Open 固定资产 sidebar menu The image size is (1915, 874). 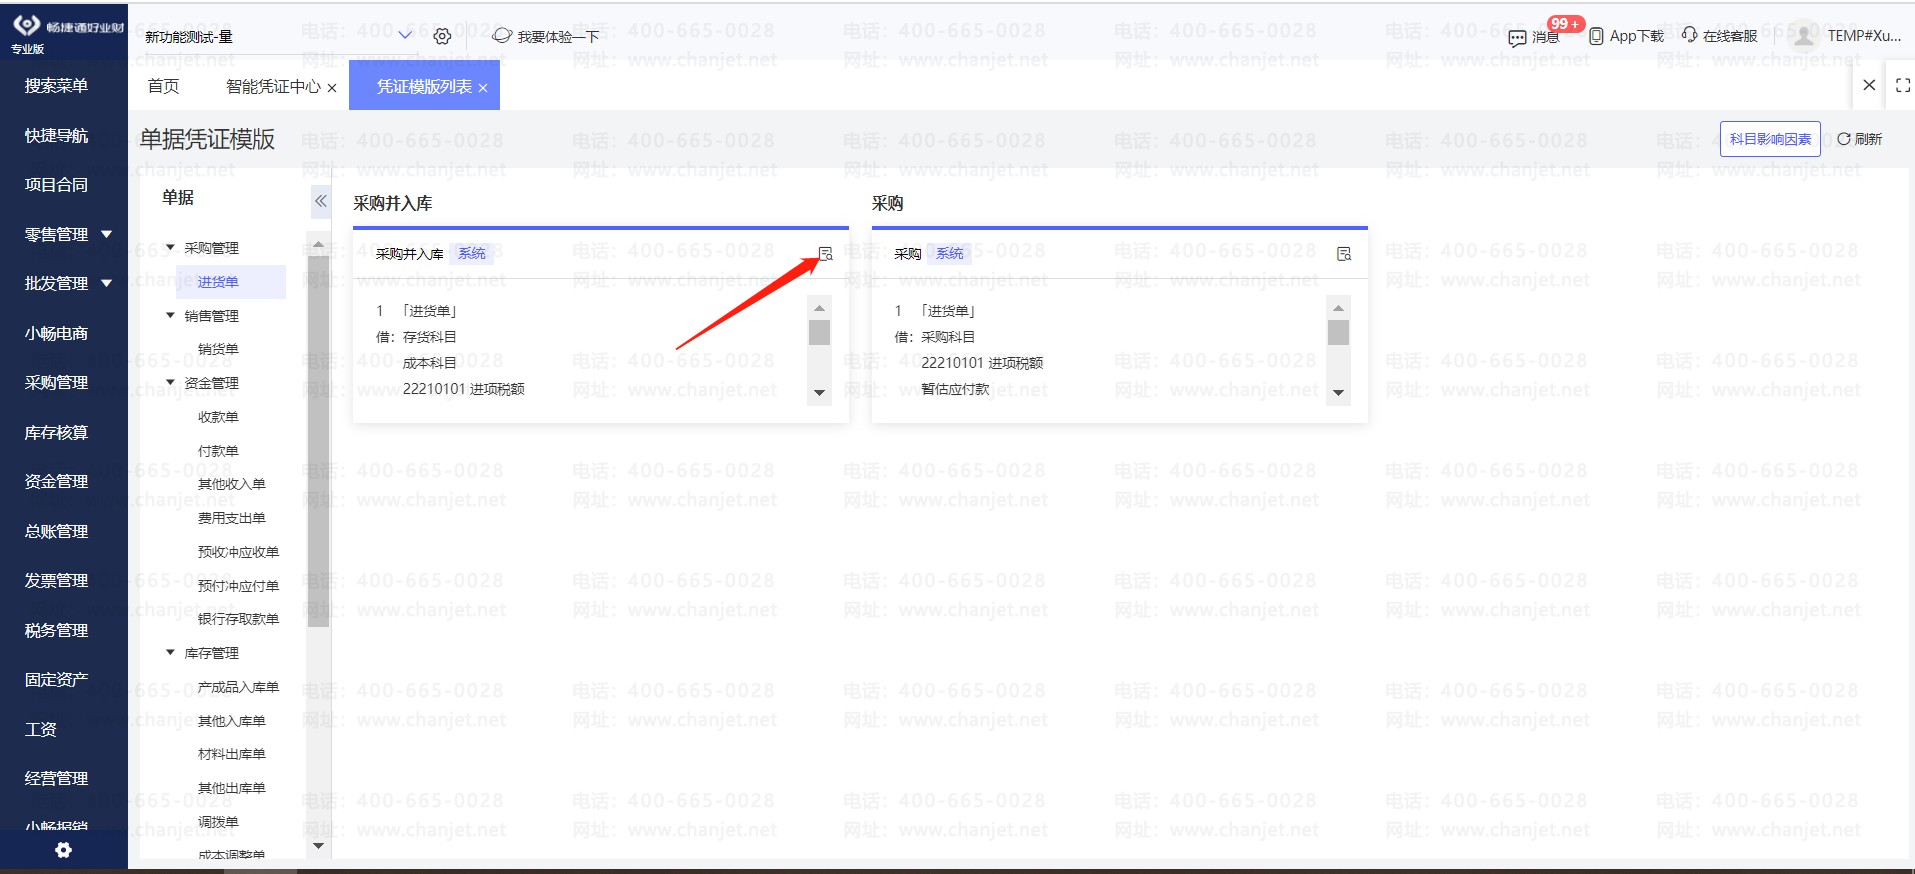coord(56,680)
